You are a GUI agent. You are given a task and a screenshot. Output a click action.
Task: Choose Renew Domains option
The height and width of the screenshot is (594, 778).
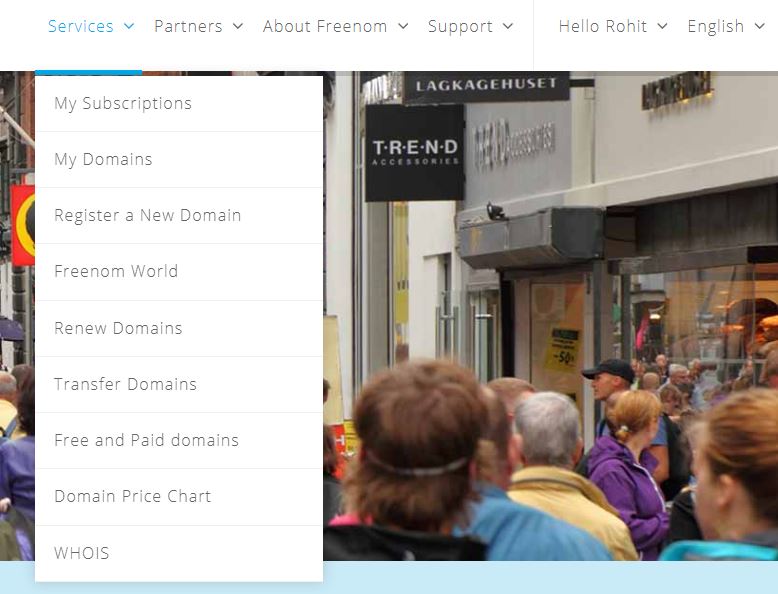[x=179, y=329]
